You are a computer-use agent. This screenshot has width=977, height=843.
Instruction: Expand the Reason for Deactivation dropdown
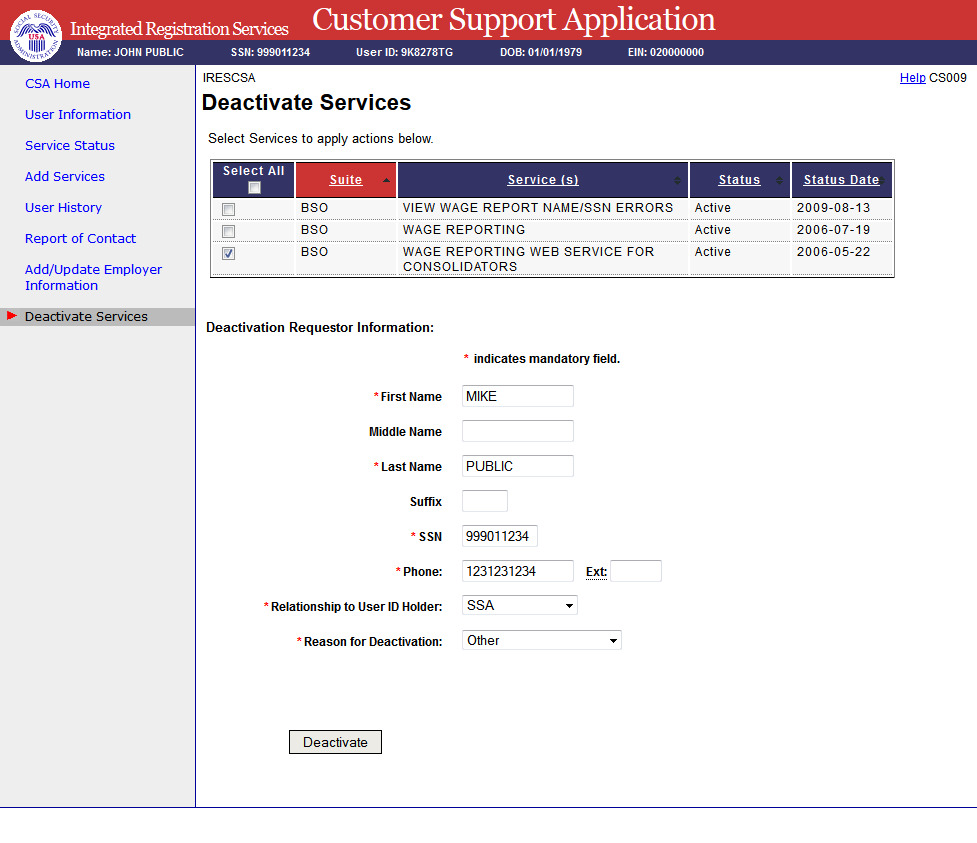(x=541, y=640)
